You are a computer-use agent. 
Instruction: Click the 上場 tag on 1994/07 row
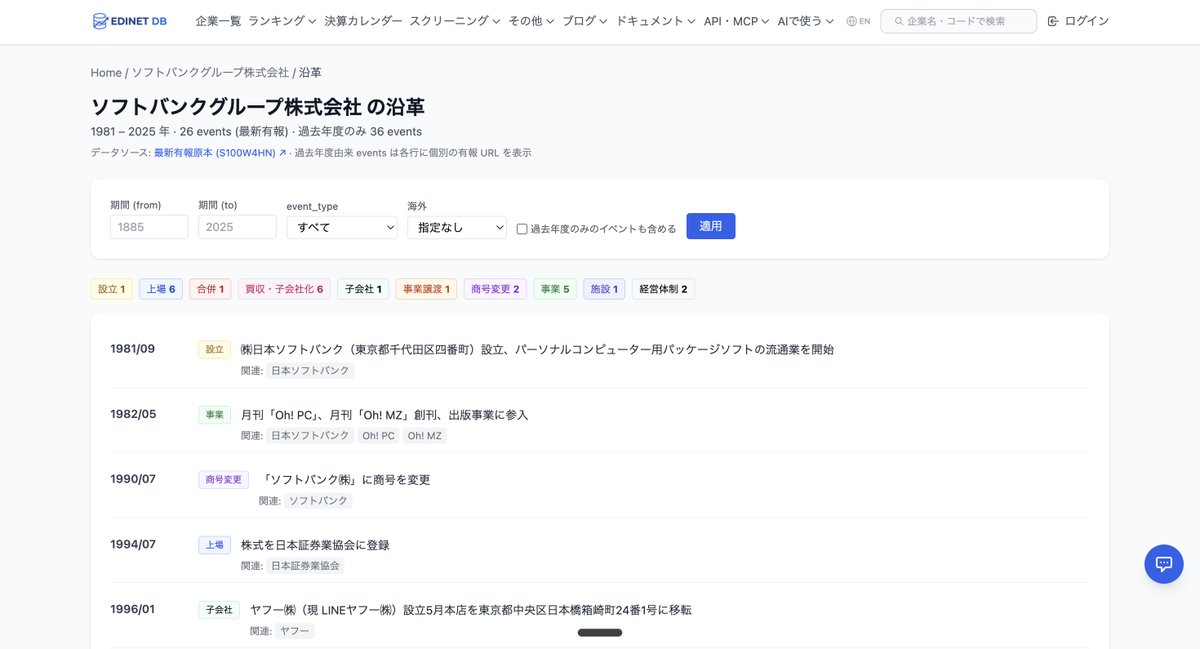[x=214, y=545]
